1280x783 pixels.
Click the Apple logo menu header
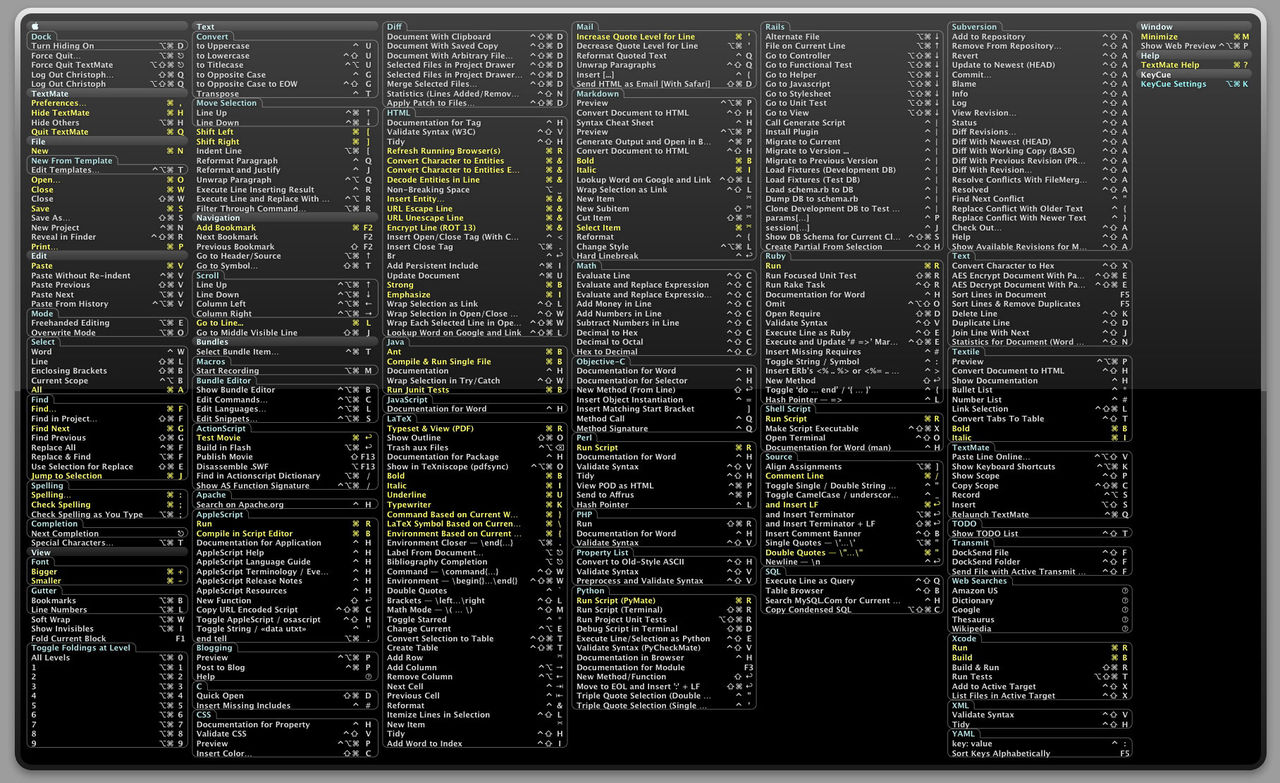(35, 27)
